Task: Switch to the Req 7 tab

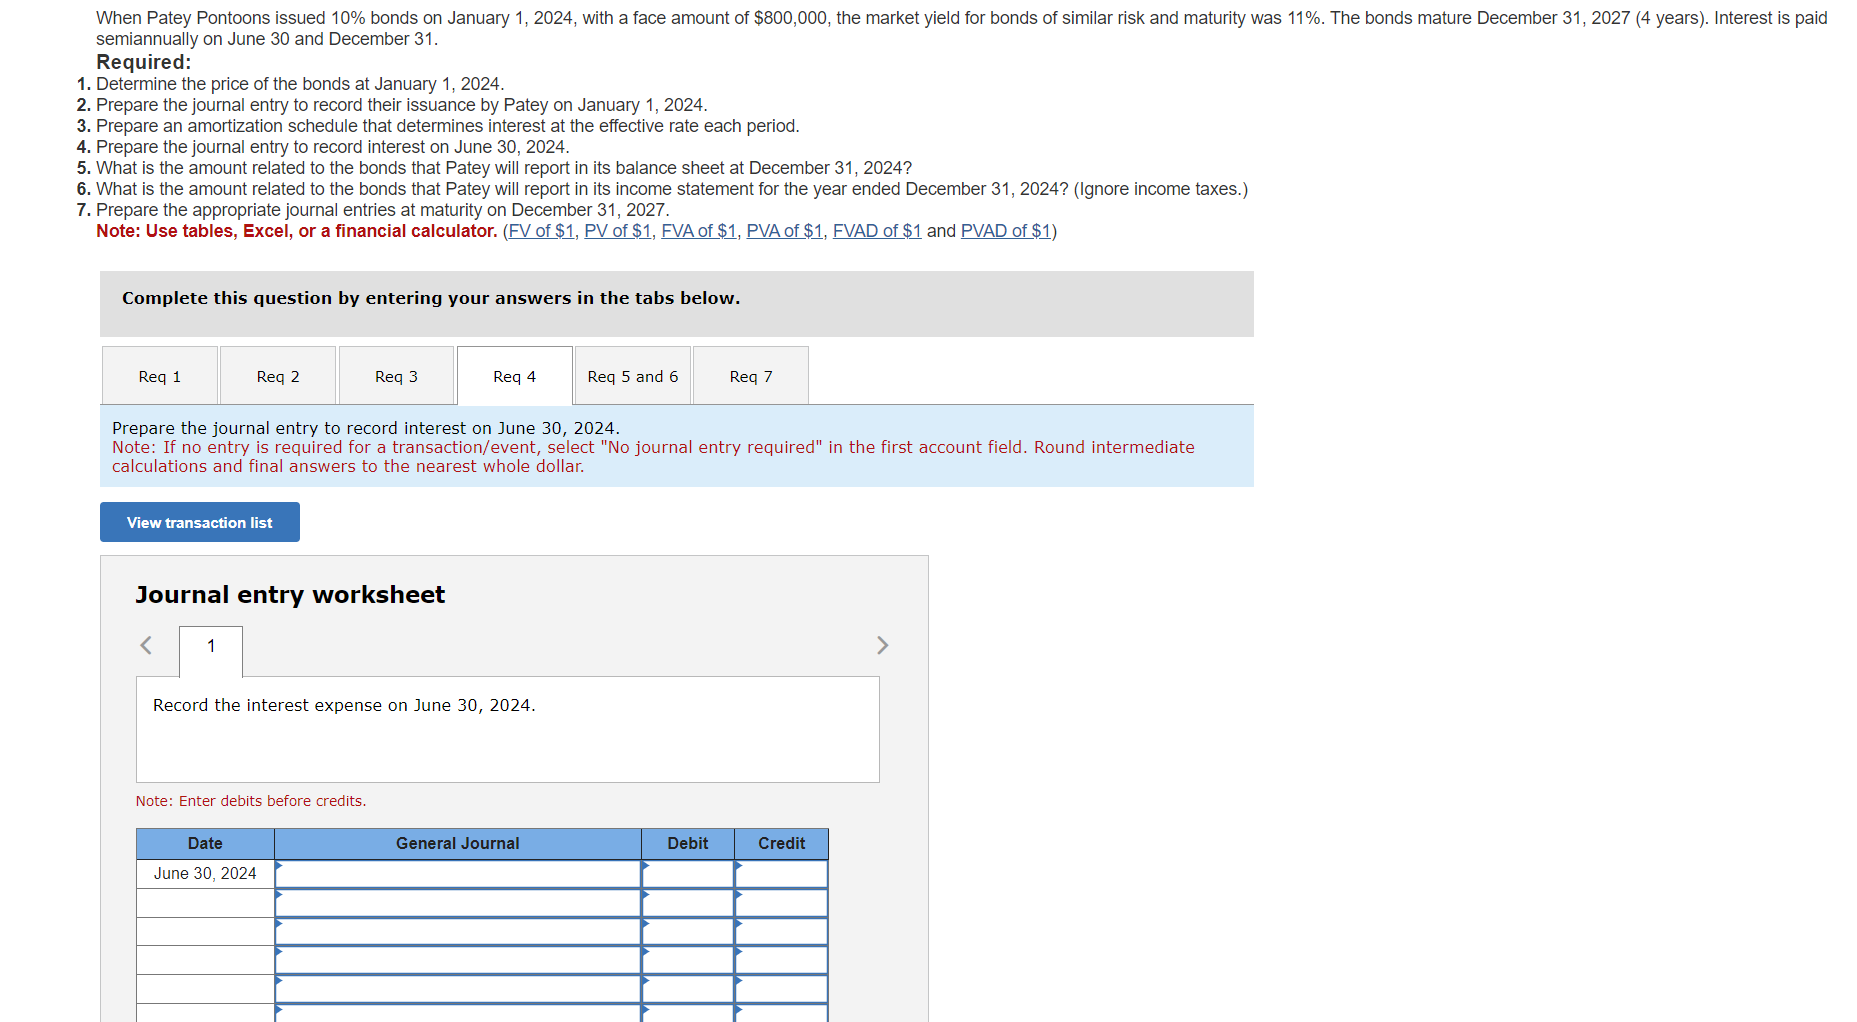Action: [751, 376]
